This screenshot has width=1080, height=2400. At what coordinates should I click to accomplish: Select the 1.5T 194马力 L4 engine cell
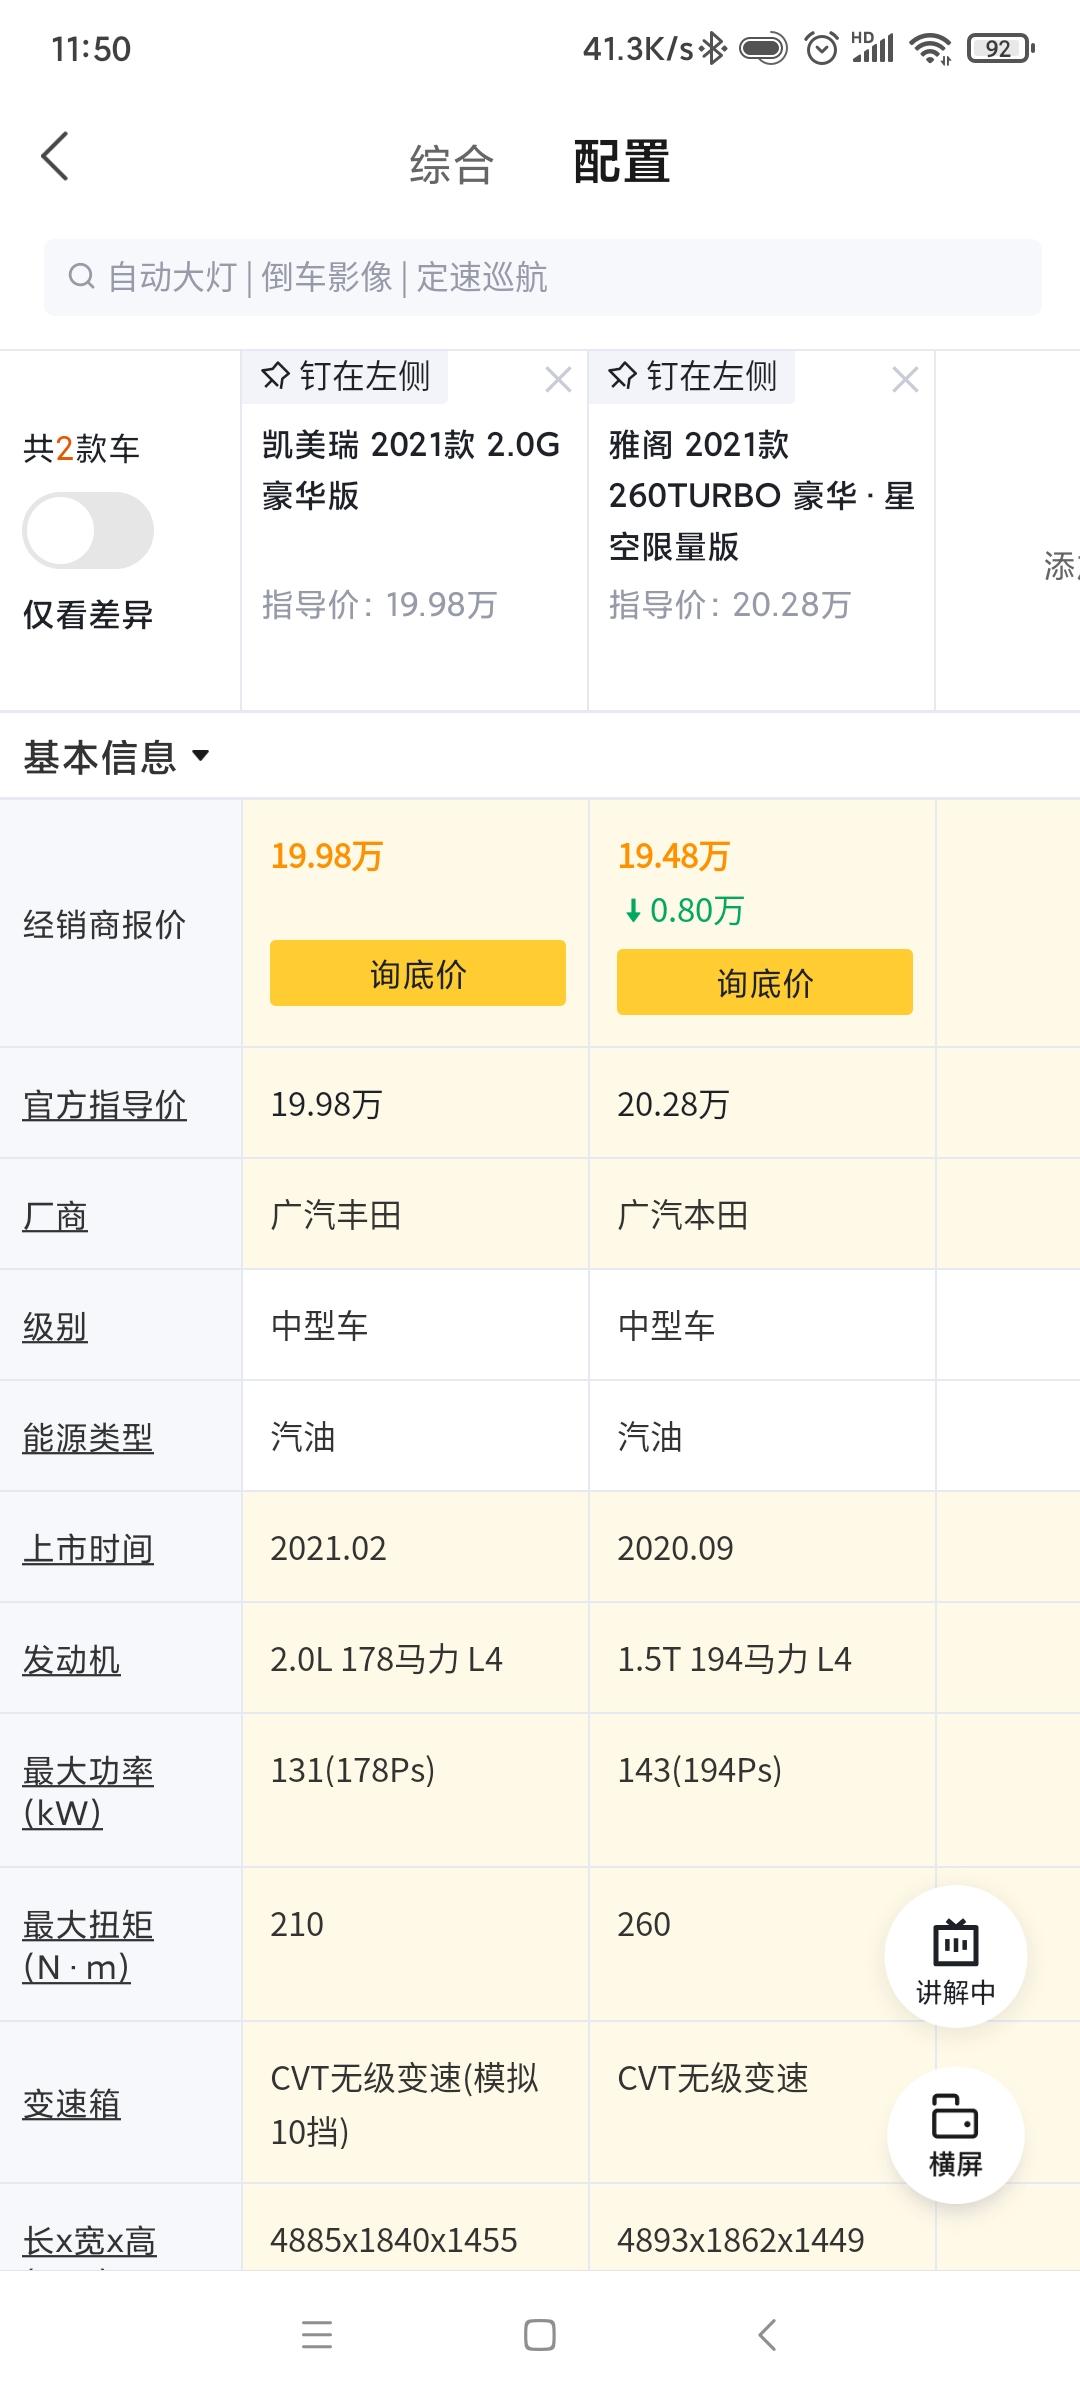[x=762, y=1659]
